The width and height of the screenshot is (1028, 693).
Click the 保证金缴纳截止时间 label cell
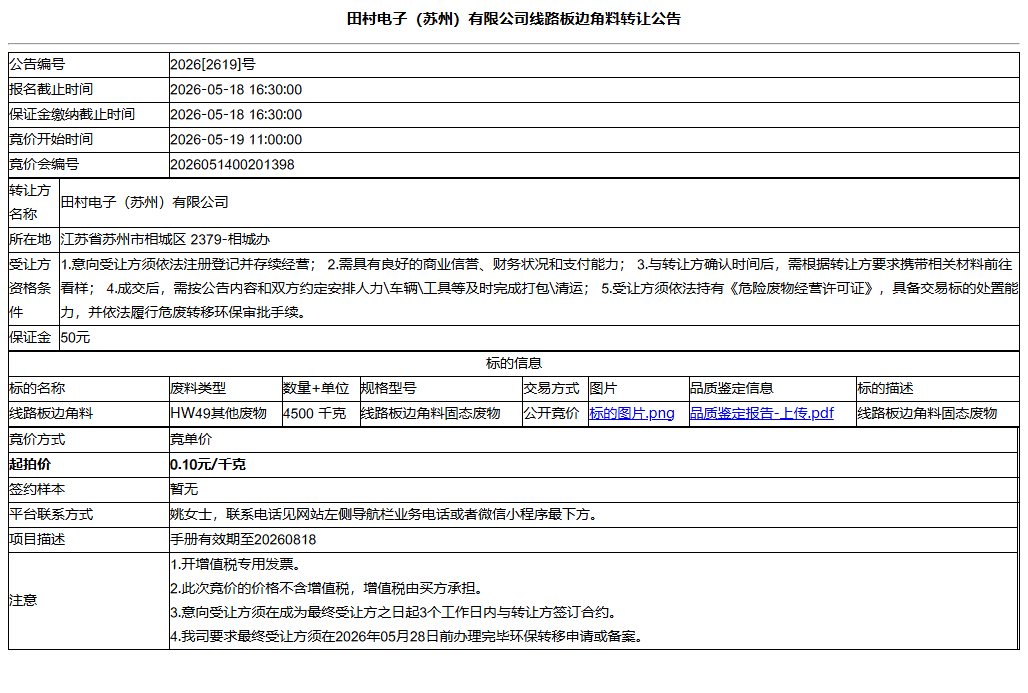click(89, 115)
